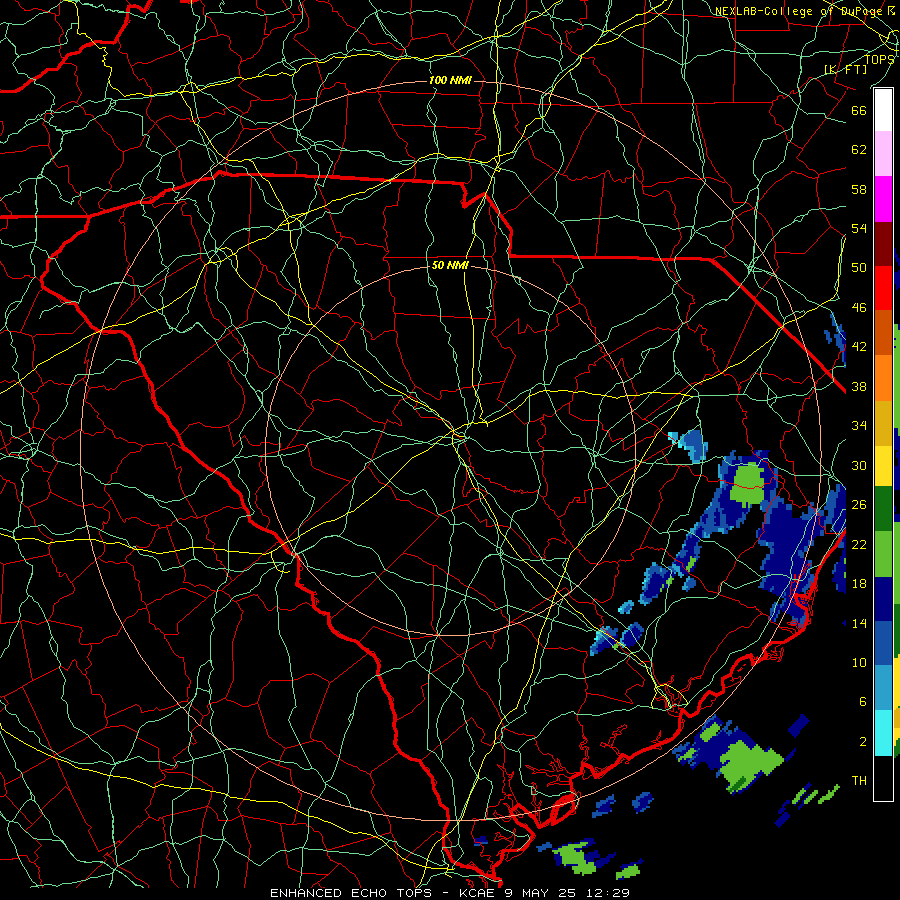Image resolution: width=900 pixels, height=900 pixels.
Task: Pick the dark orange swatch below red
Action: tap(883, 333)
